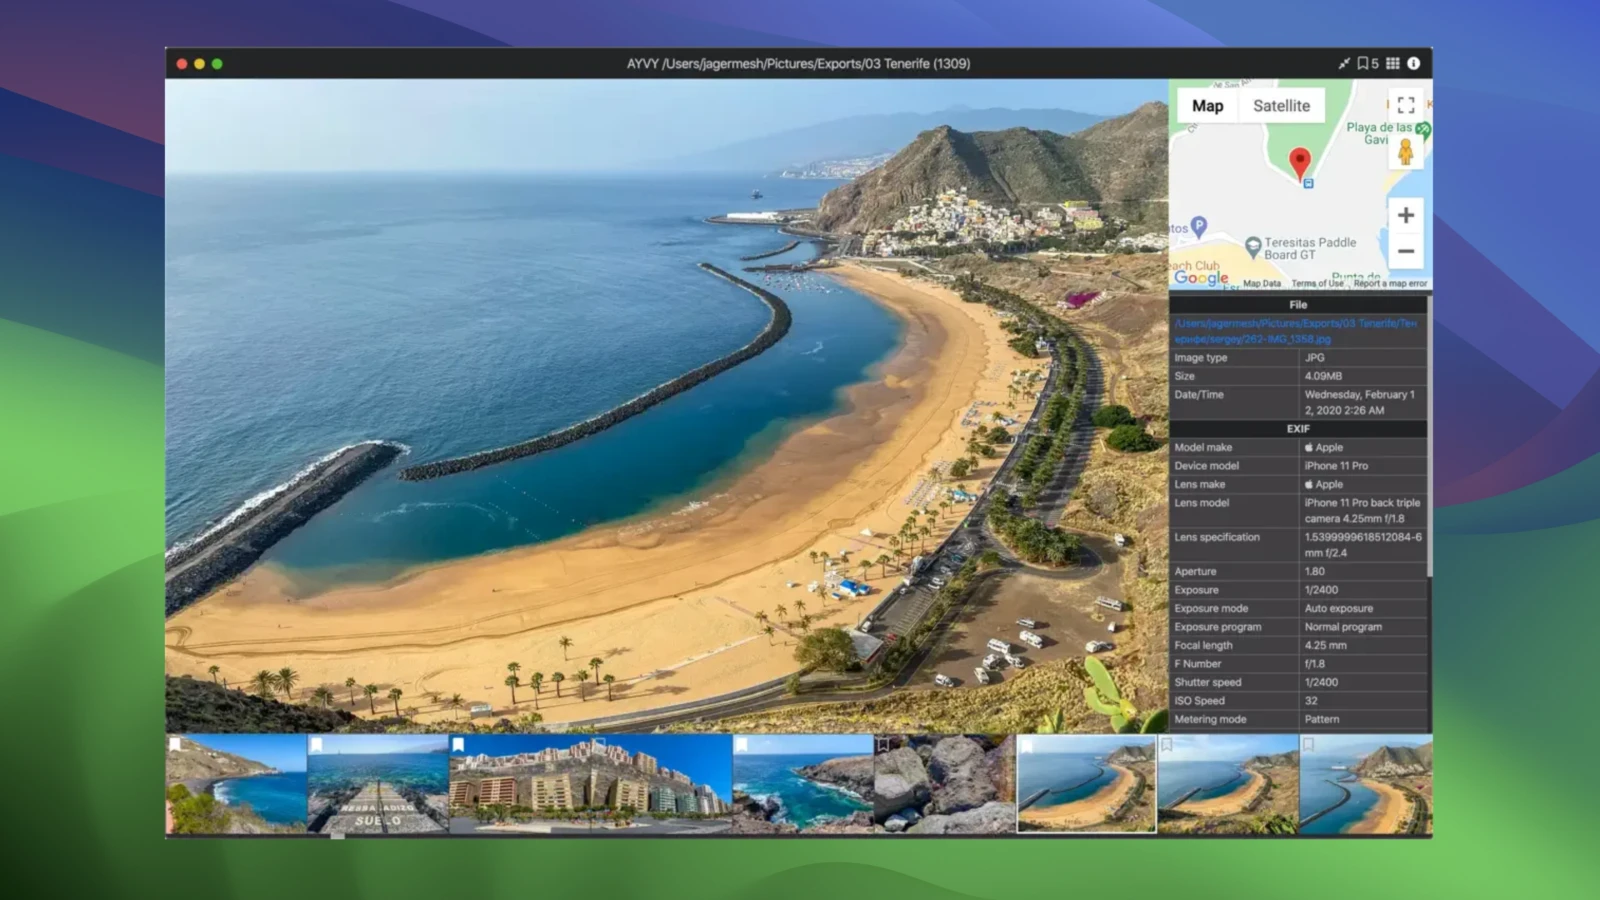The image size is (1600, 900).
Task: Click the Street View pegman icon
Action: click(x=1405, y=153)
